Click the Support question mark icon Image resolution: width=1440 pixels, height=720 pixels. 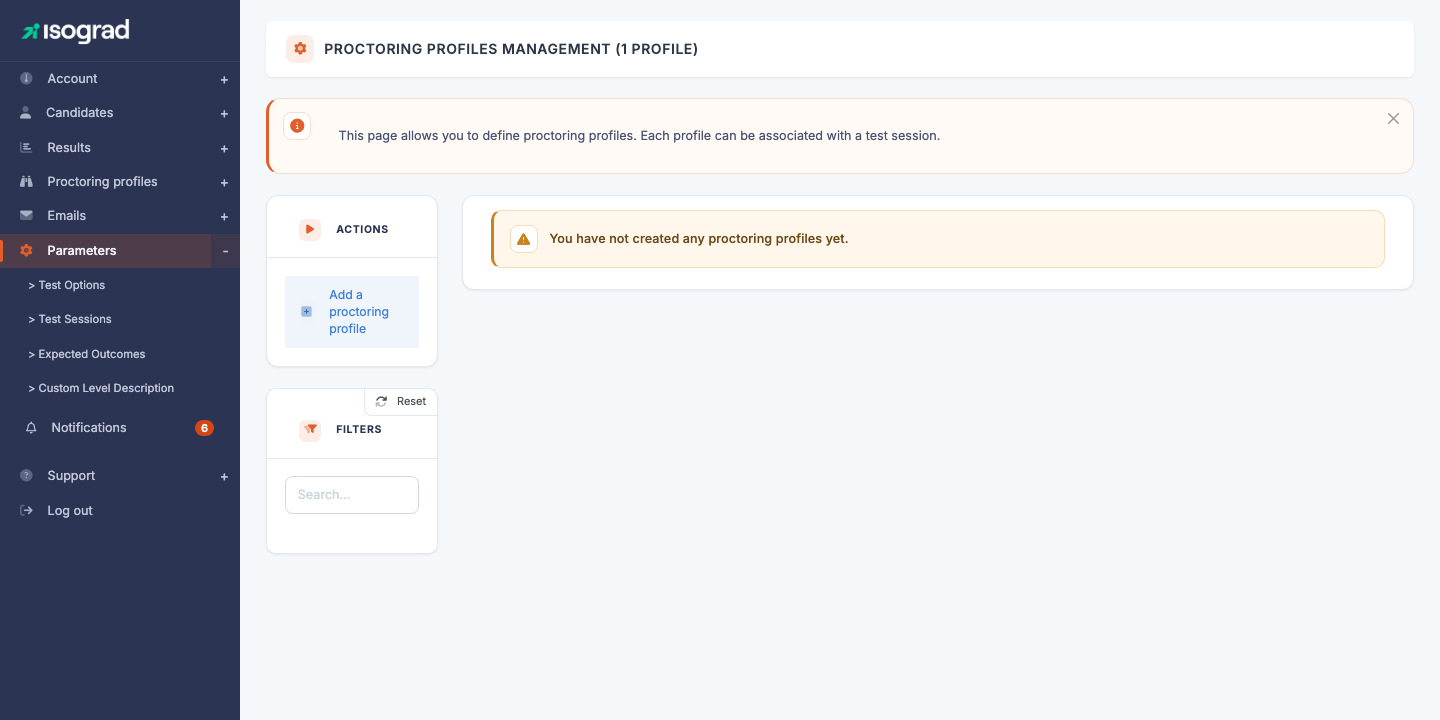point(27,475)
